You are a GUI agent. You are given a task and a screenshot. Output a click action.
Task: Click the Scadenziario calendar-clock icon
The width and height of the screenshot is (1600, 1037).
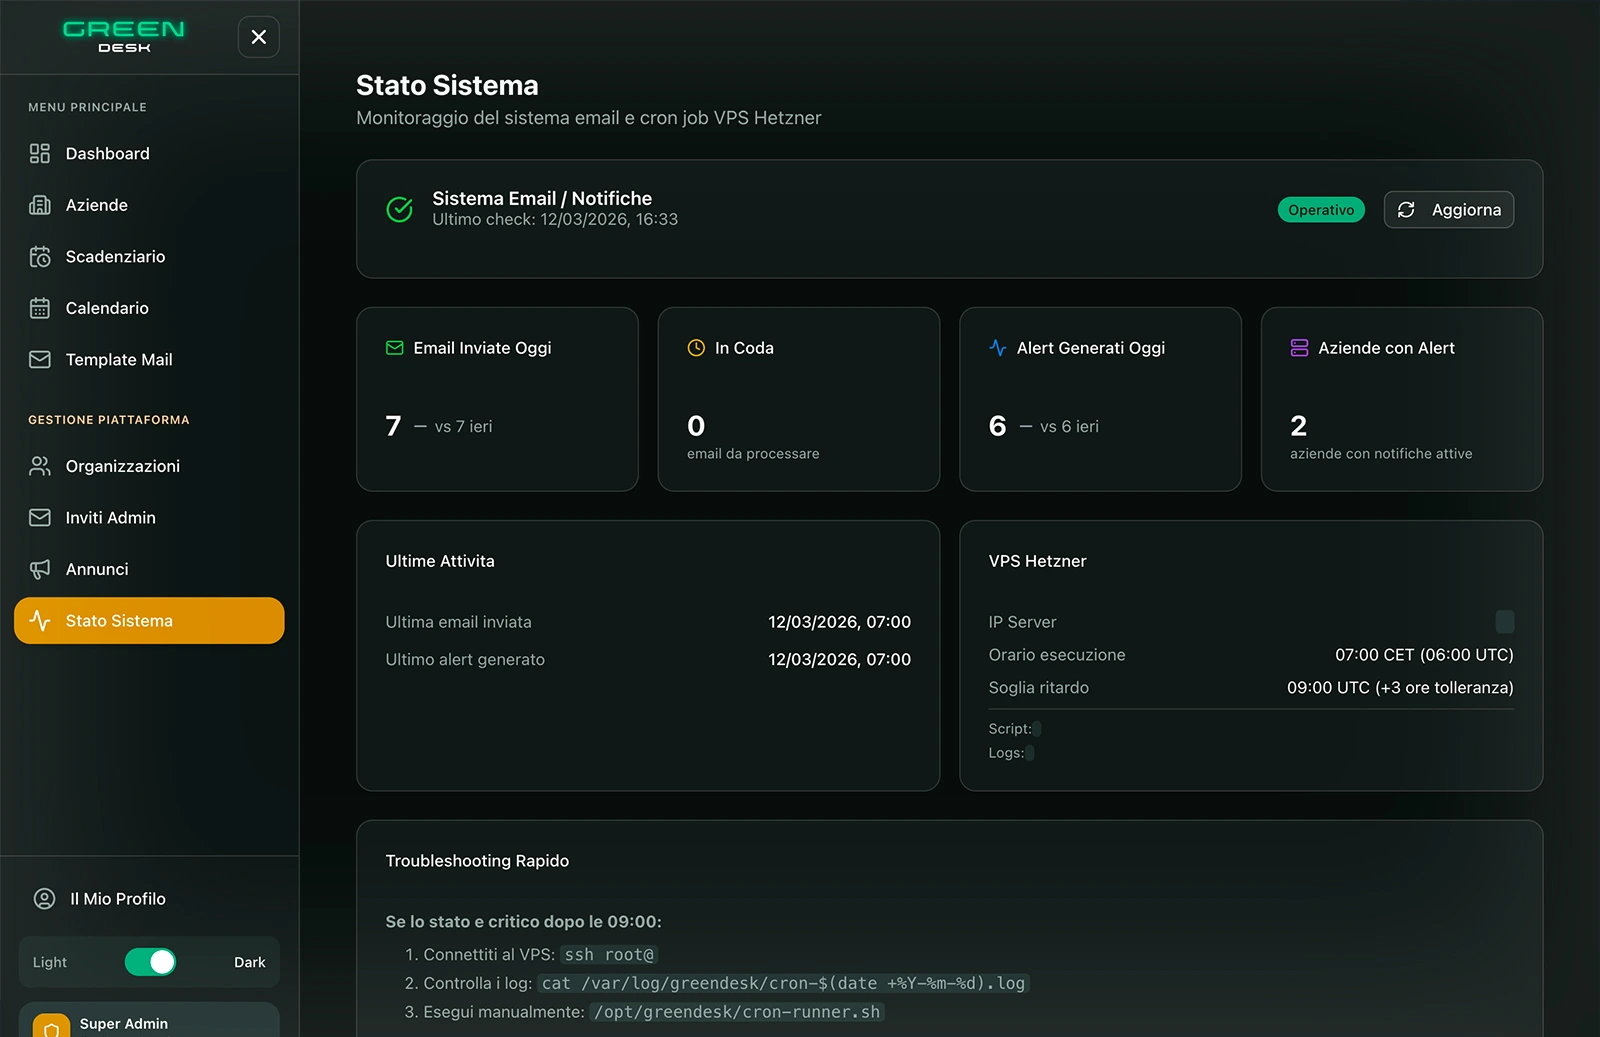40,257
